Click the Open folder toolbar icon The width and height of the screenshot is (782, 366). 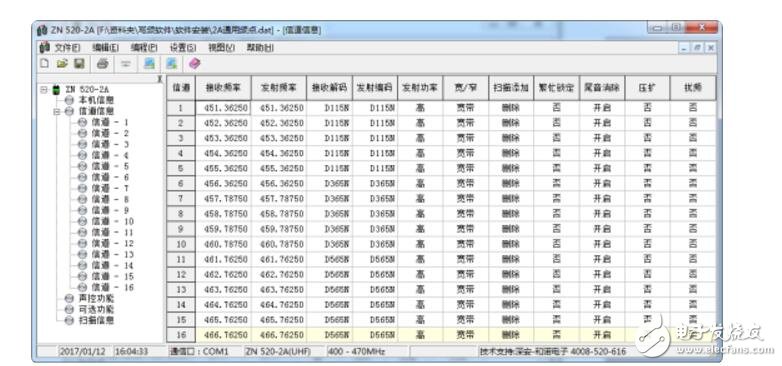coord(62,64)
